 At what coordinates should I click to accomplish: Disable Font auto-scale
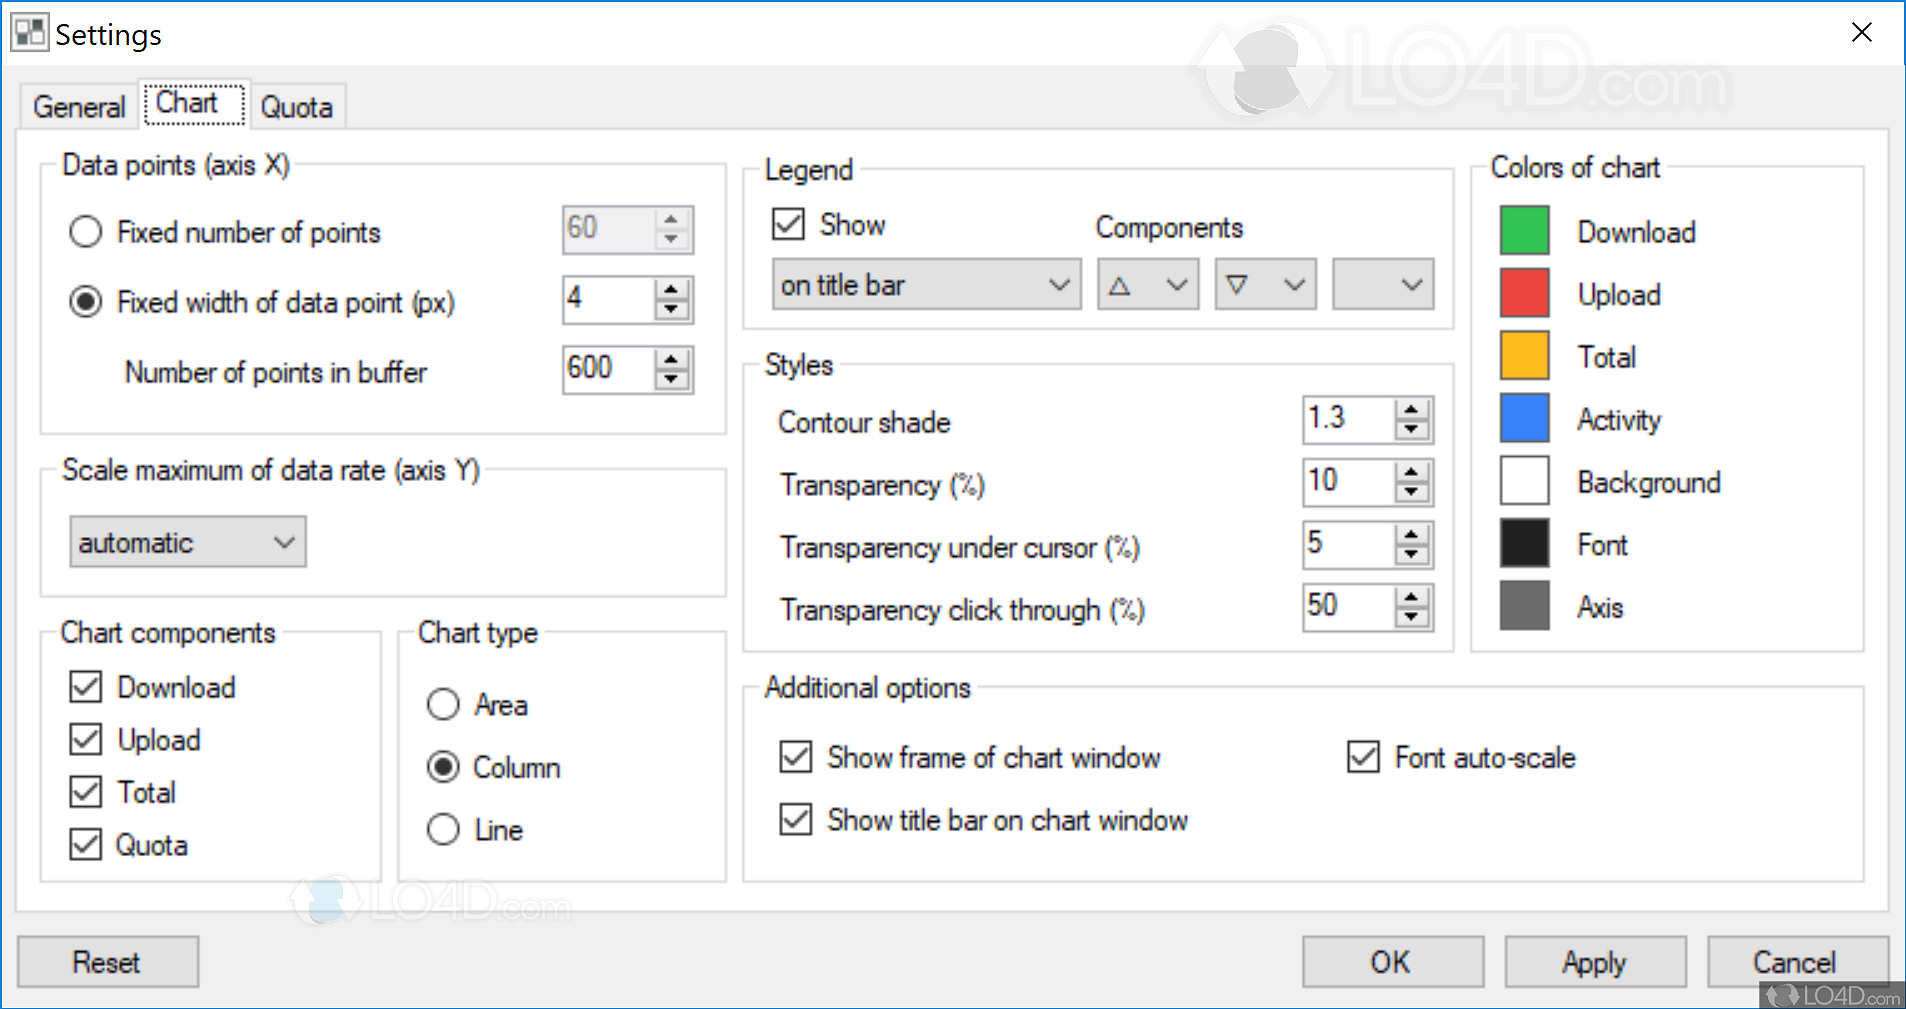pyautogui.click(x=1362, y=757)
